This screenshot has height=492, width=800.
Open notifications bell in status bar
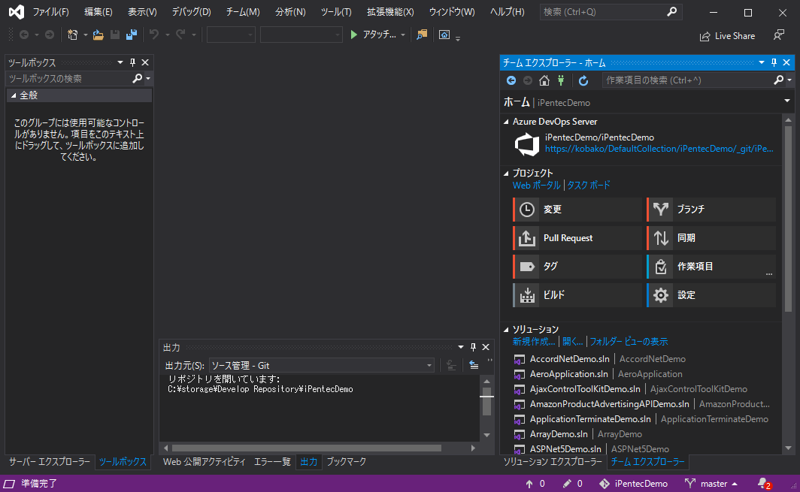(x=764, y=483)
